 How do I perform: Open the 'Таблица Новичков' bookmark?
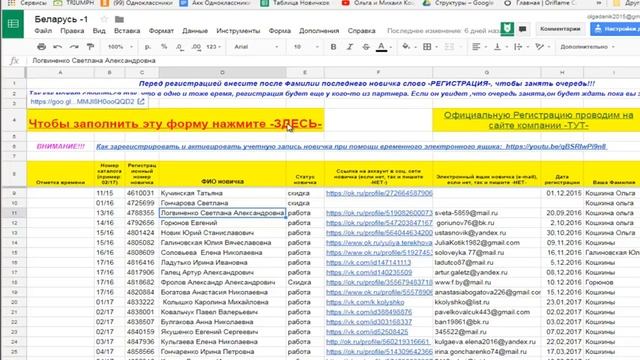[296, 3]
